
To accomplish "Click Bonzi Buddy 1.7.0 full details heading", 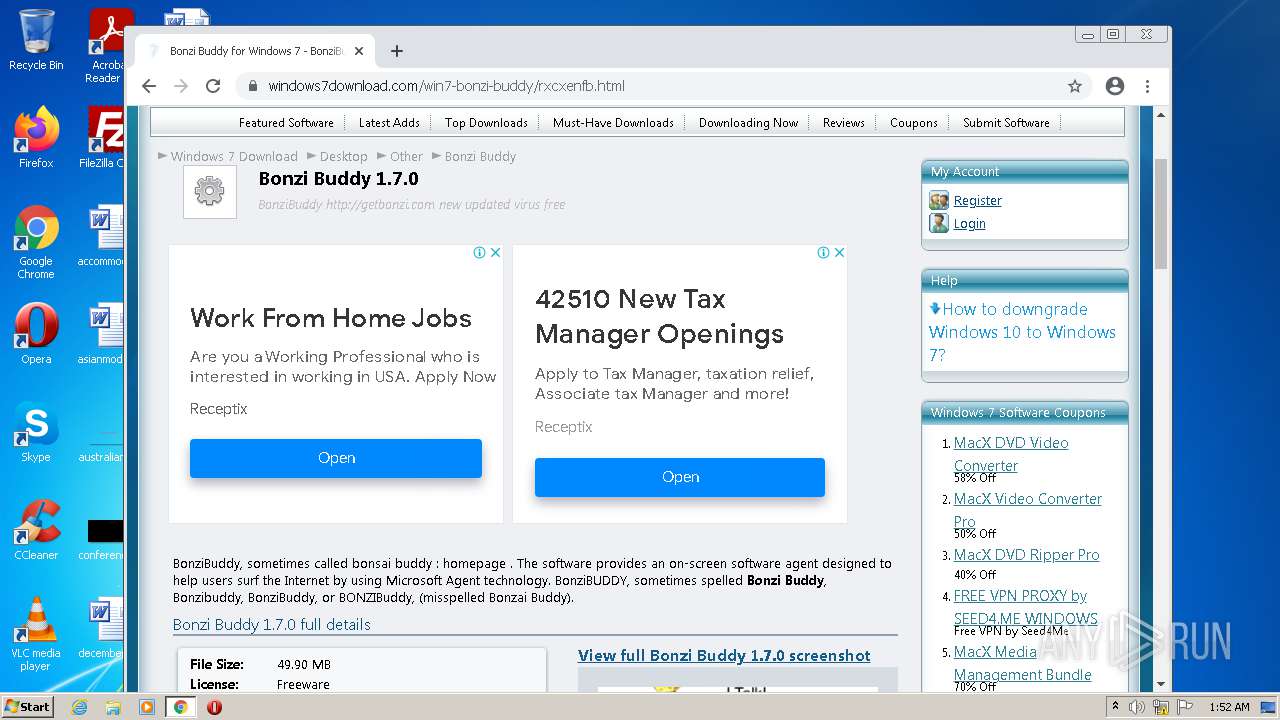I will [272, 624].
